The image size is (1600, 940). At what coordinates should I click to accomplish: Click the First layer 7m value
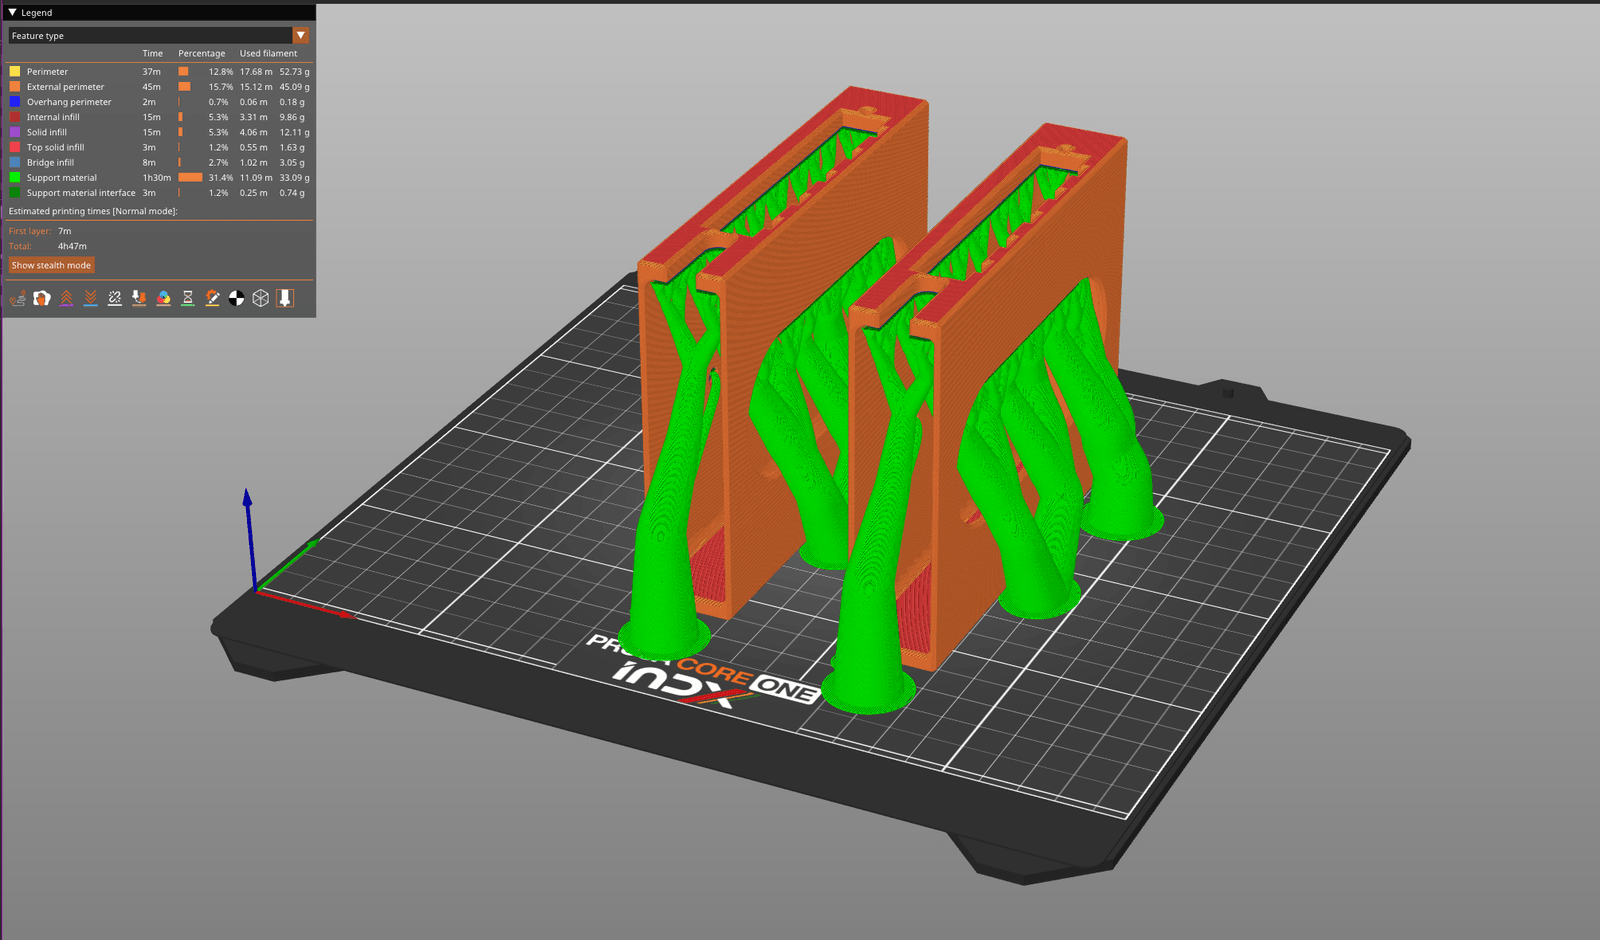pos(65,231)
